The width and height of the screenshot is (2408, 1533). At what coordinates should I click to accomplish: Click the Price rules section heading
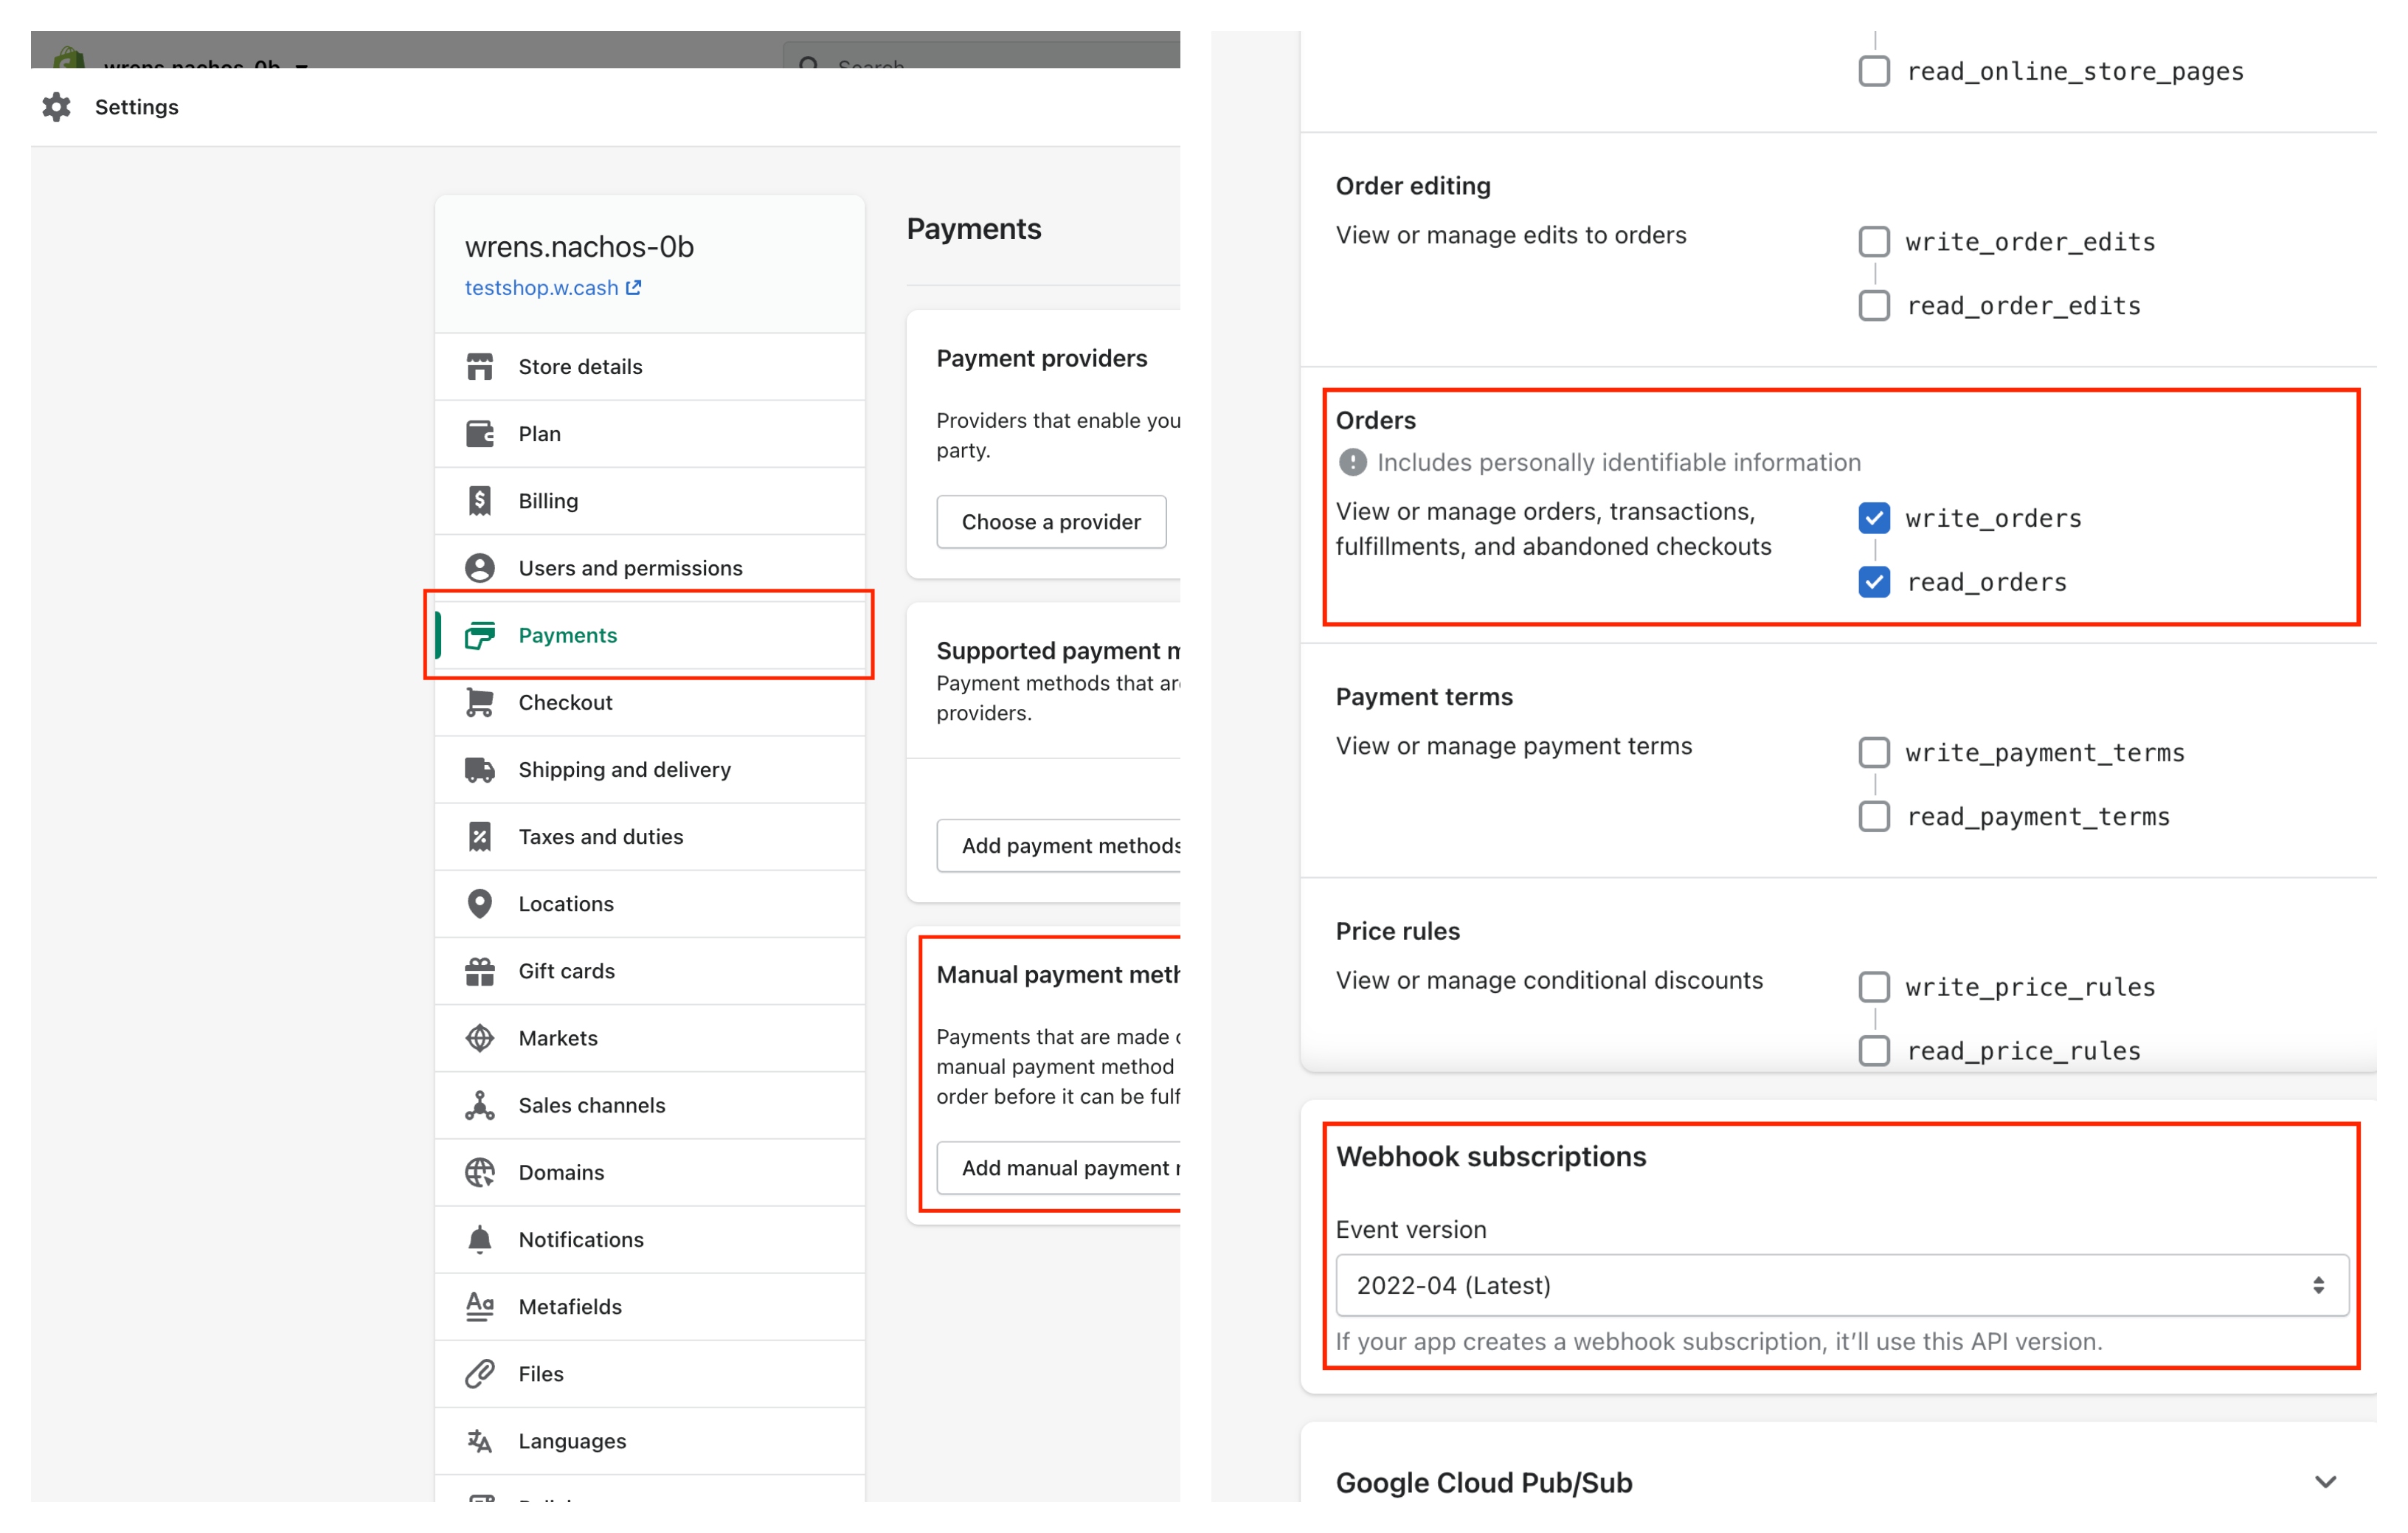point(1397,931)
